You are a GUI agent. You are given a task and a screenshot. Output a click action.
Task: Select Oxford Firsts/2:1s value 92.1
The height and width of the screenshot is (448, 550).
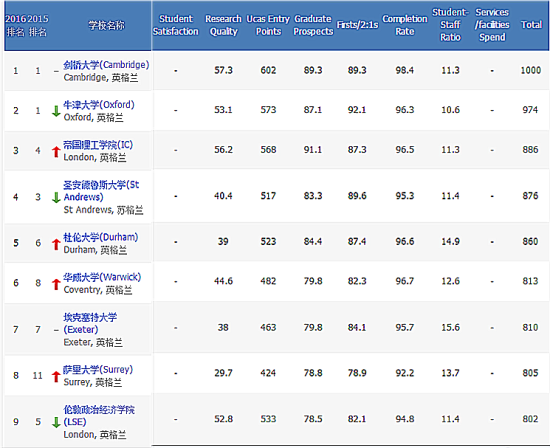(x=357, y=110)
